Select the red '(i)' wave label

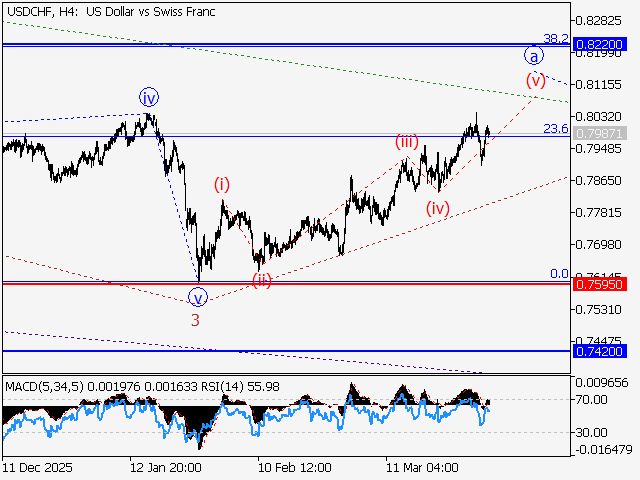click(x=221, y=184)
